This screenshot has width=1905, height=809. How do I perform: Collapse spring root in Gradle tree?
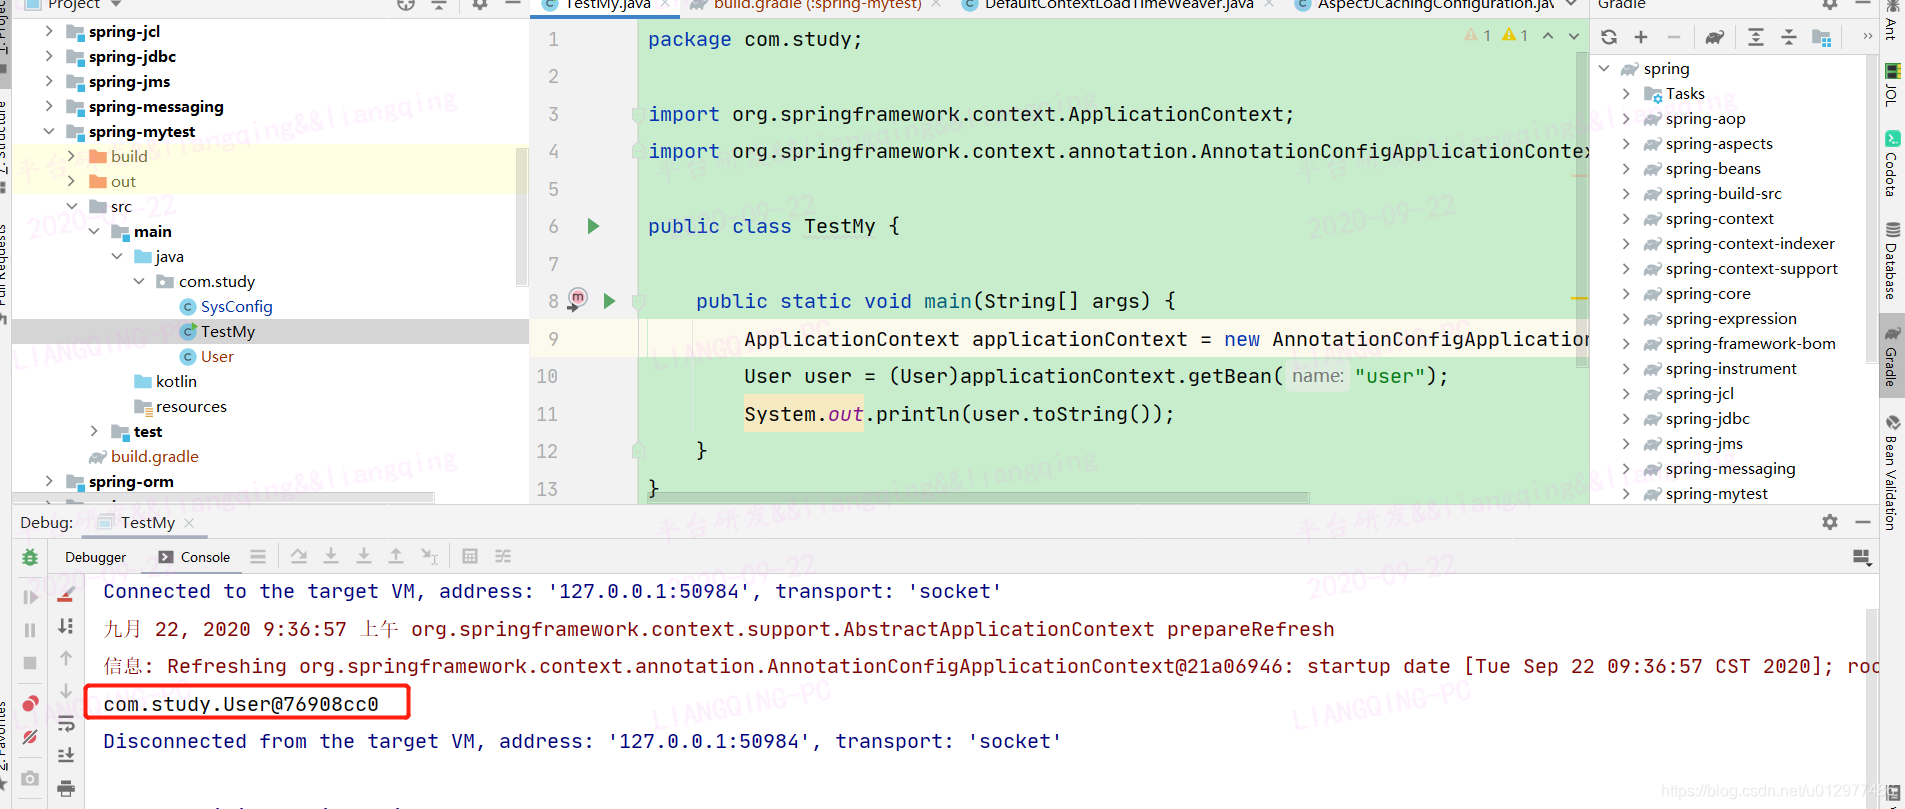coord(1604,68)
